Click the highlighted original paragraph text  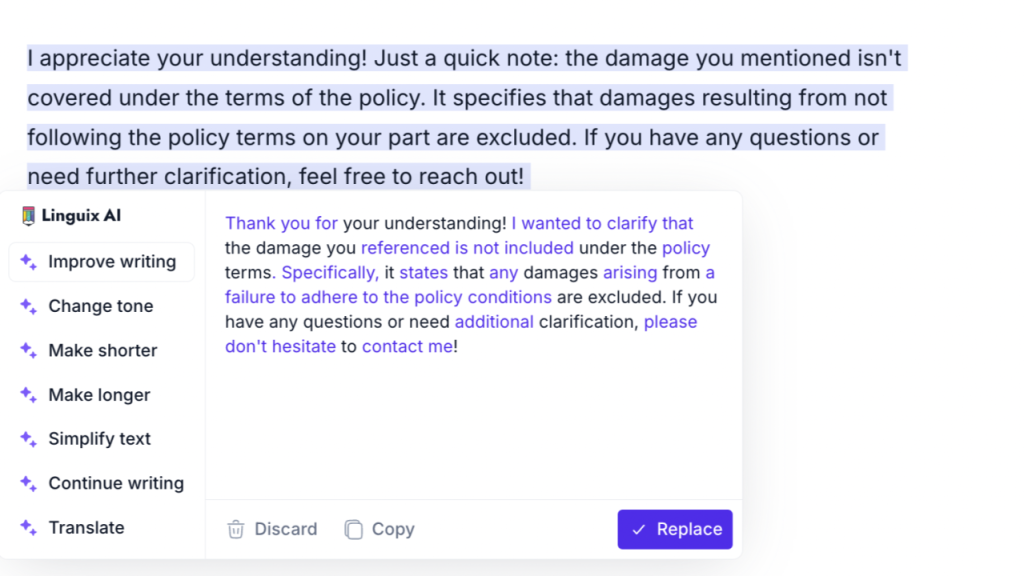[466, 118]
